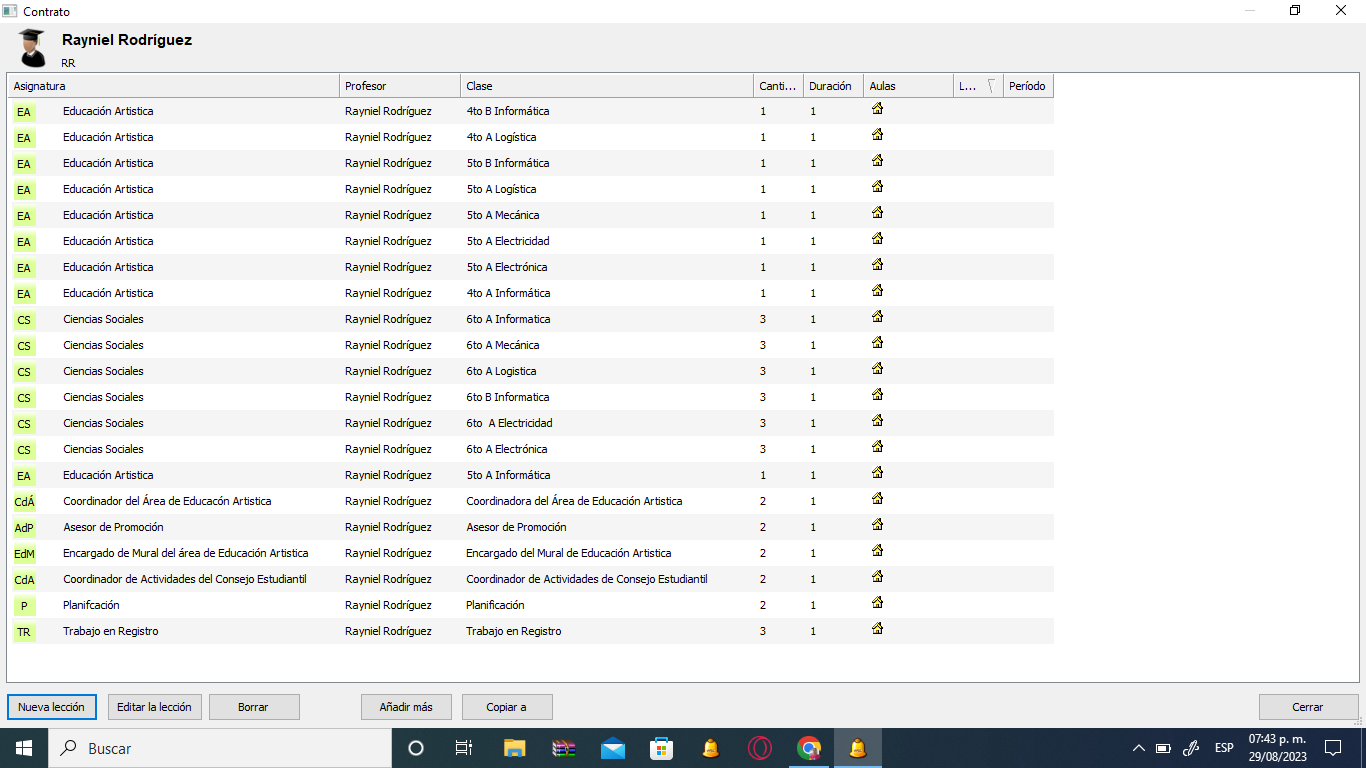Click the house icon in 6to A Informatica row
The height and width of the screenshot is (768, 1366).
pos(878,317)
